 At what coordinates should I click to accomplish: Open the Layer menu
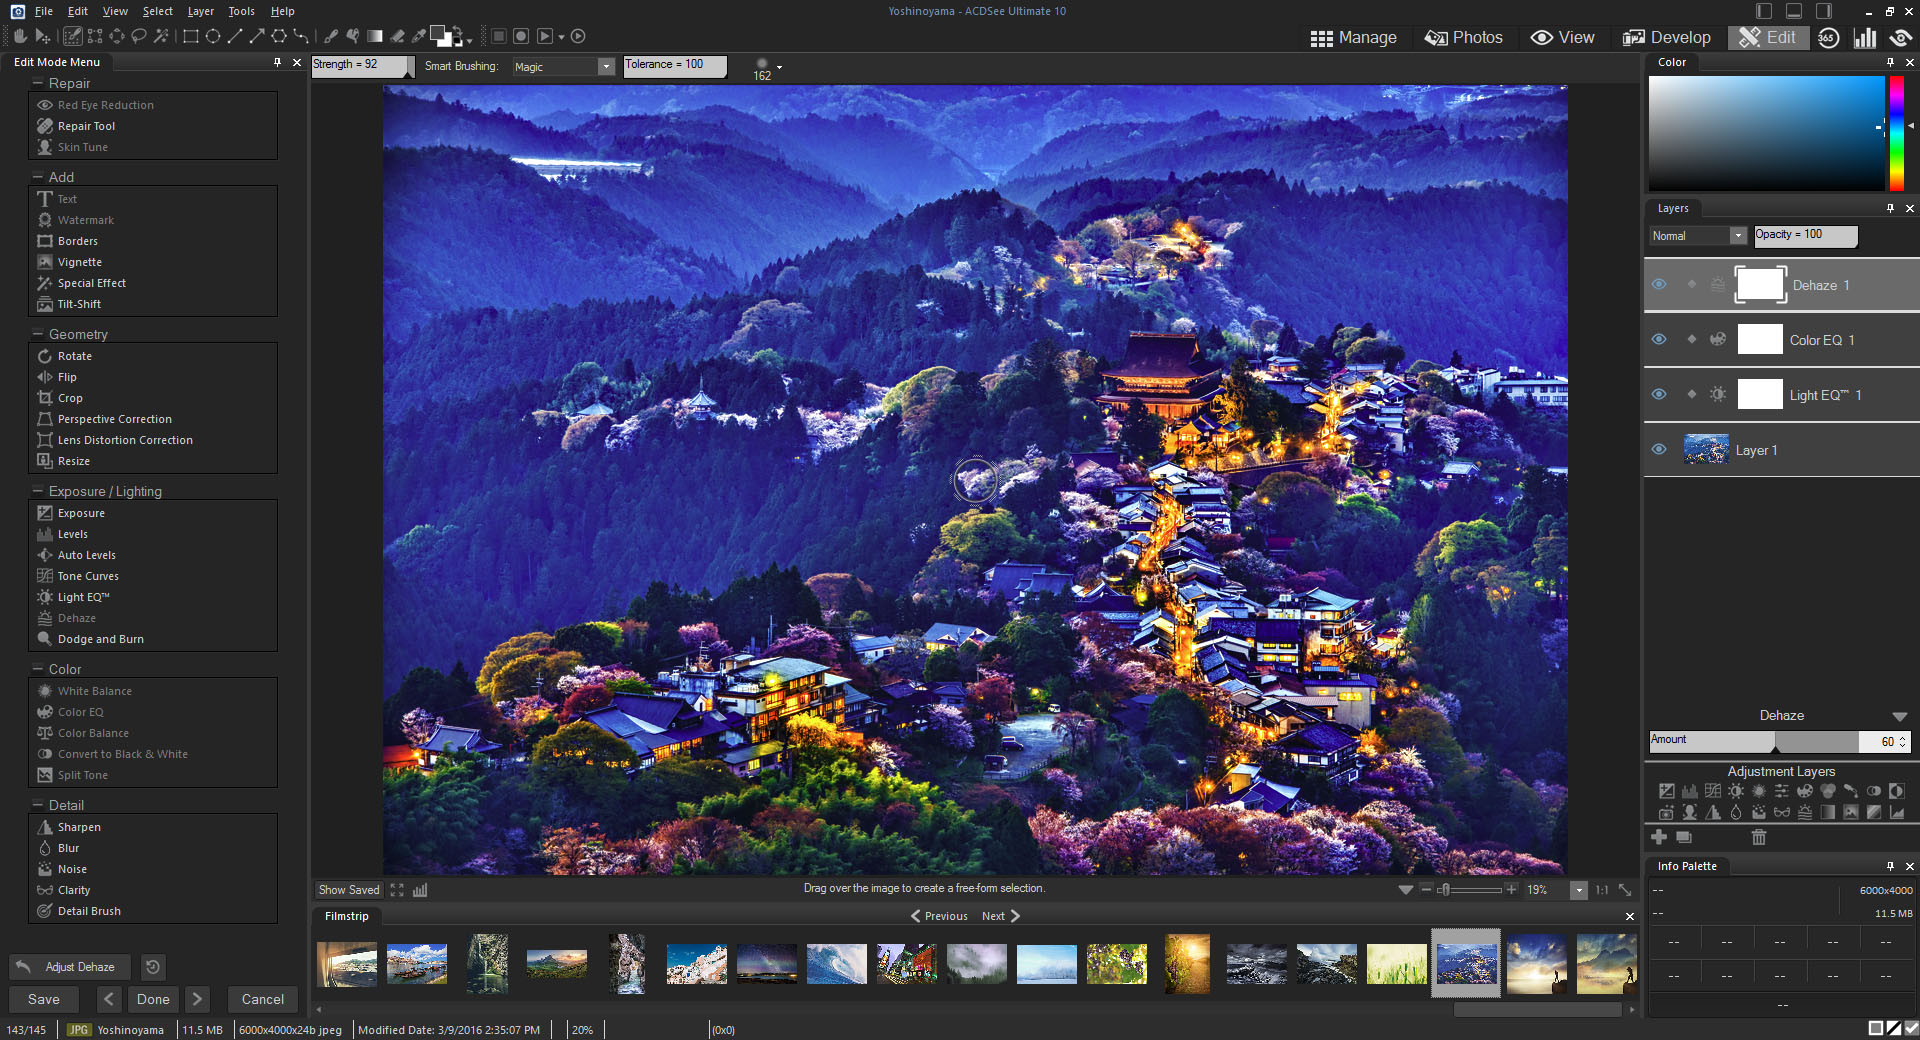200,11
